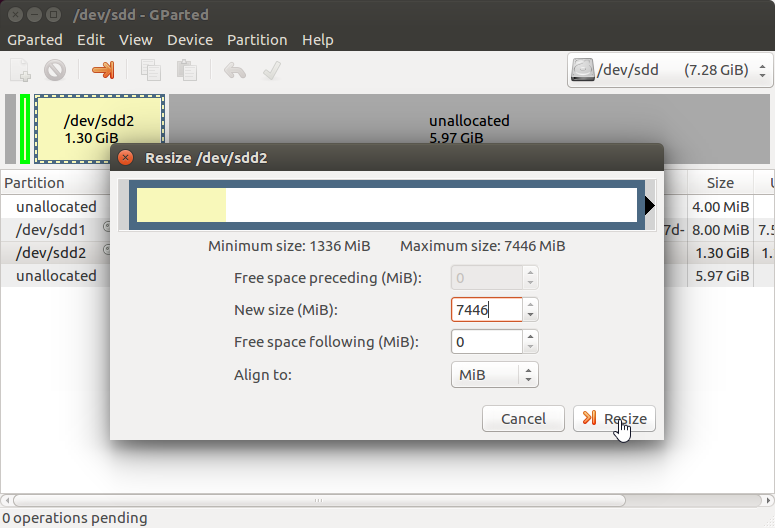
Task: Click the 1.30 GiB size cell
Action: pos(722,253)
